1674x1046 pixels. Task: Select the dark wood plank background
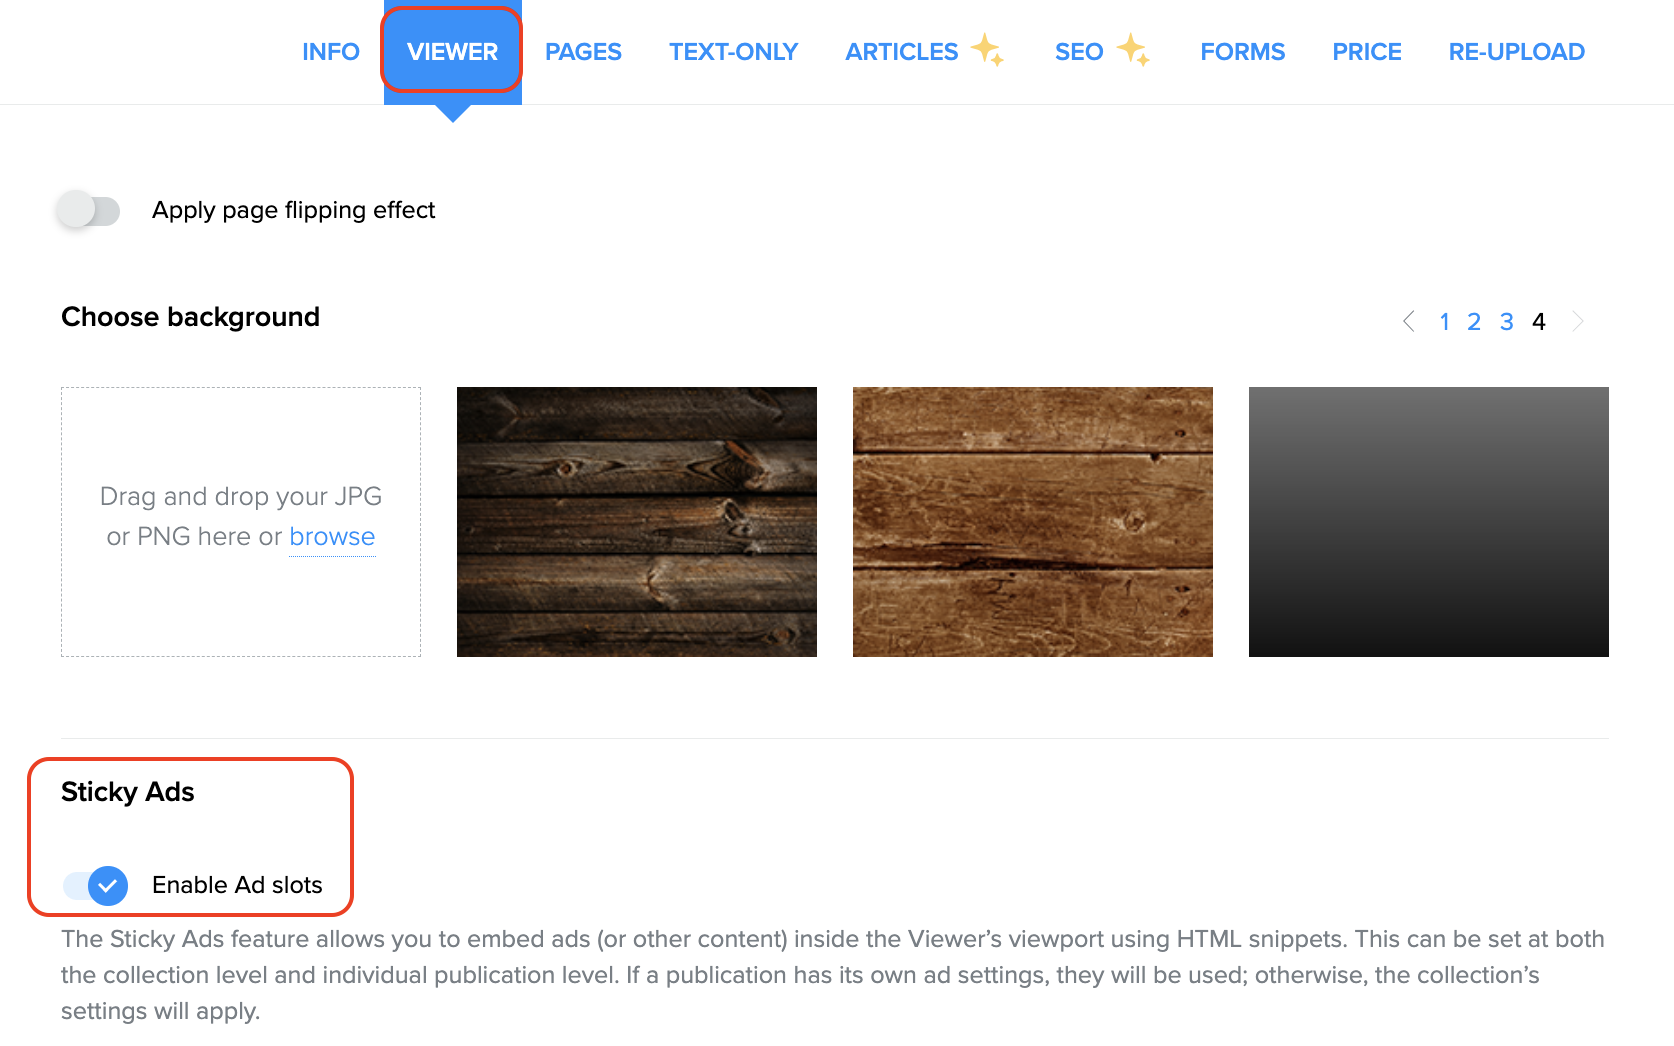click(x=637, y=522)
